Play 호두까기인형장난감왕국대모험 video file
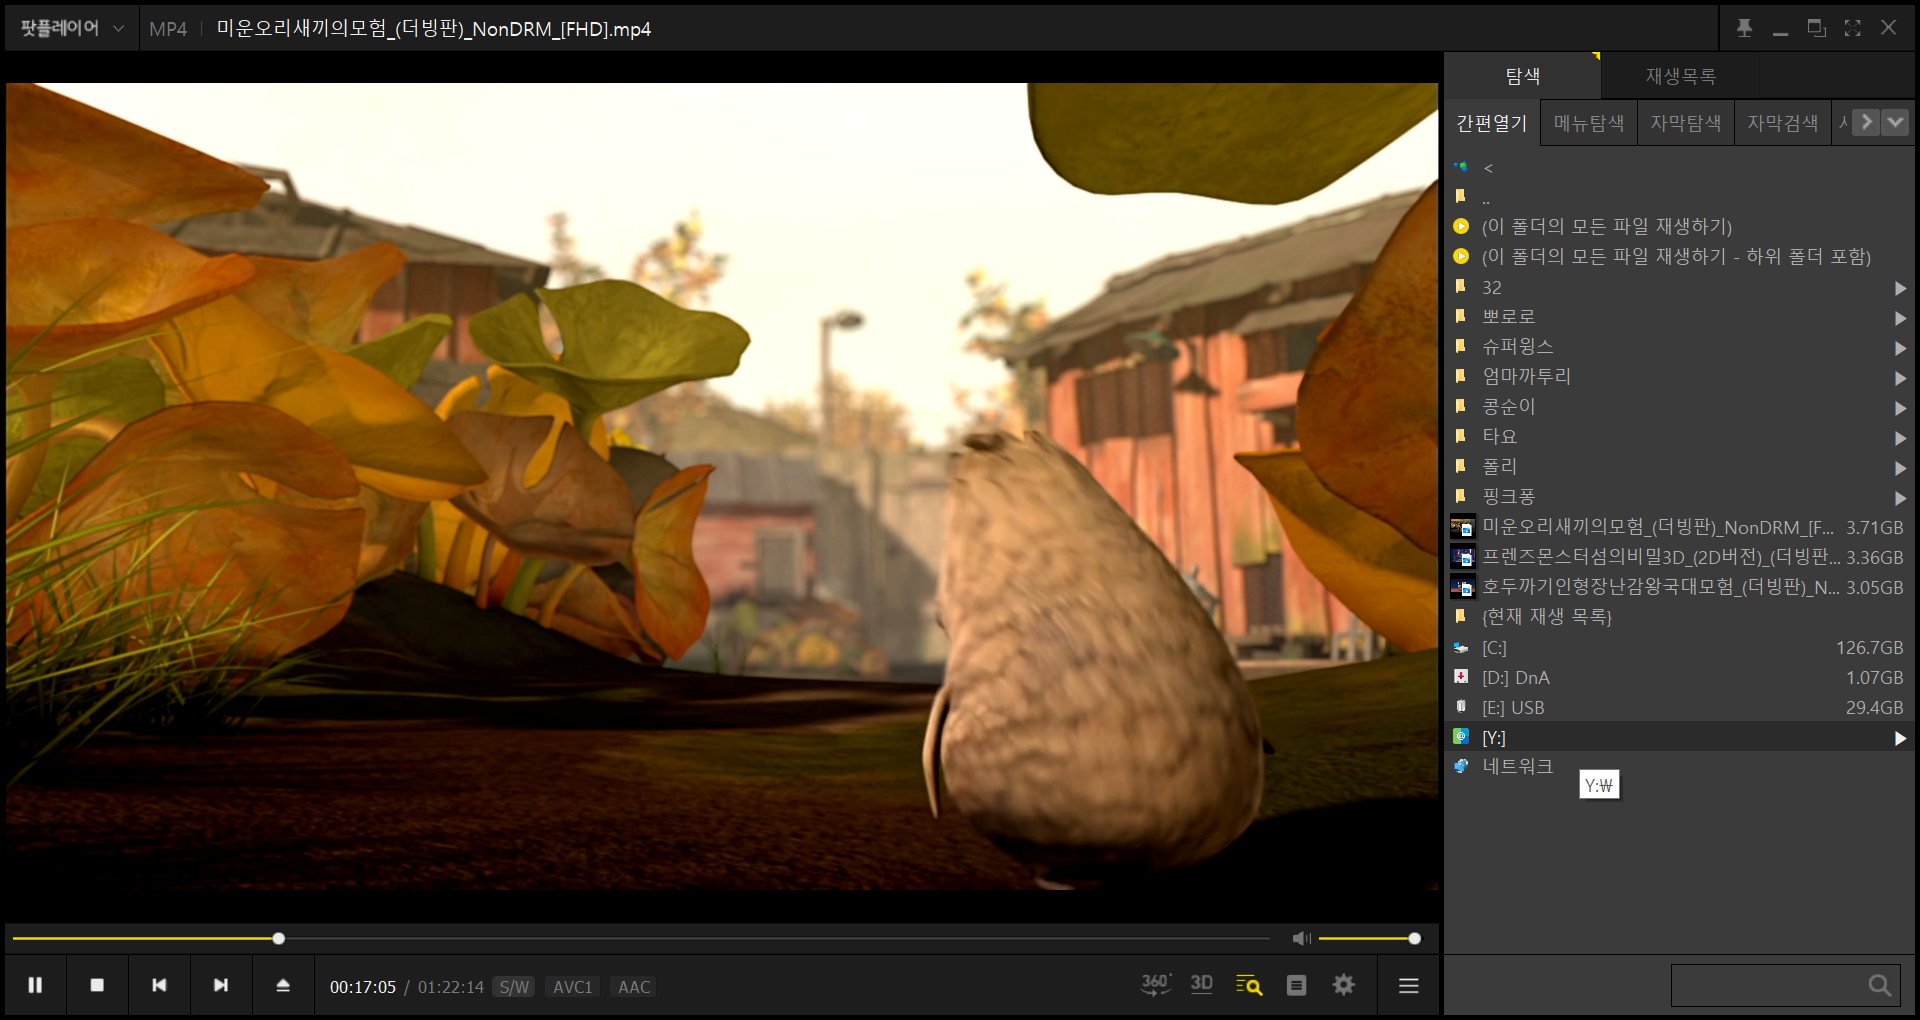This screenshot has width=1920, height=1020. coord(1680,587)
